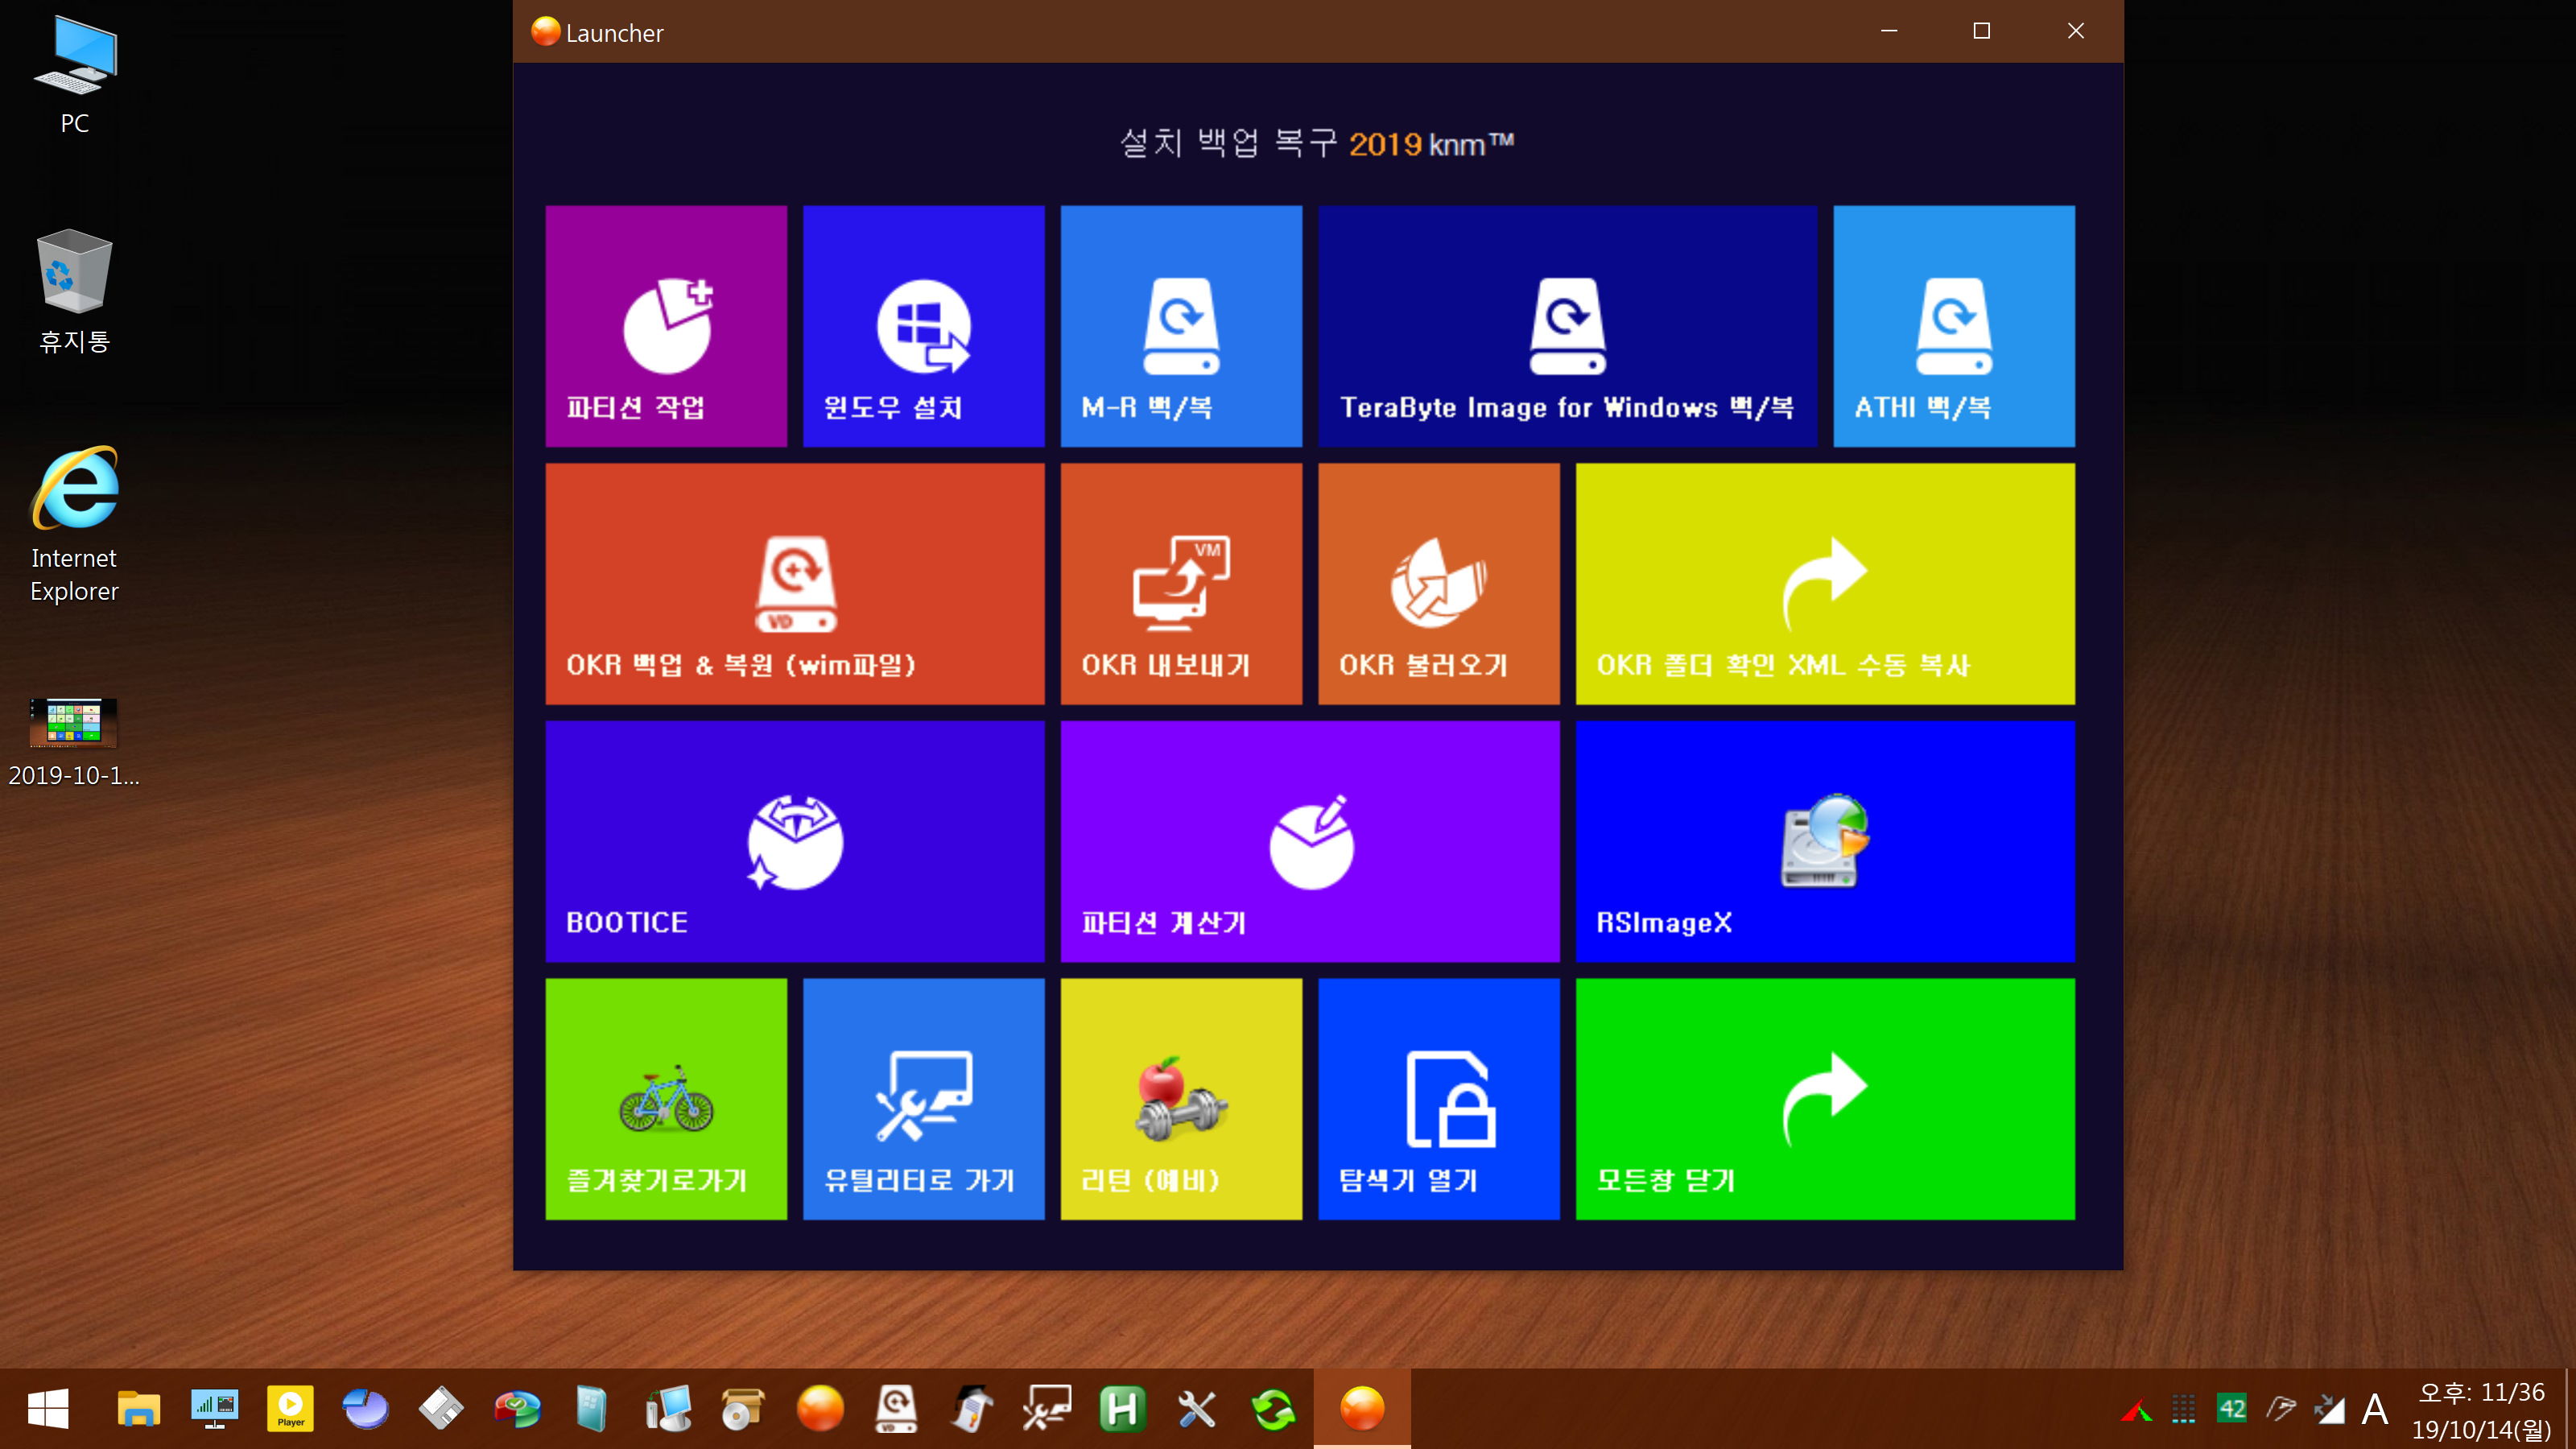The image size is (2576, 1449).
Task: Open the computer monitor transfer taskbar icon
Action: click(x=668, y=1409)
